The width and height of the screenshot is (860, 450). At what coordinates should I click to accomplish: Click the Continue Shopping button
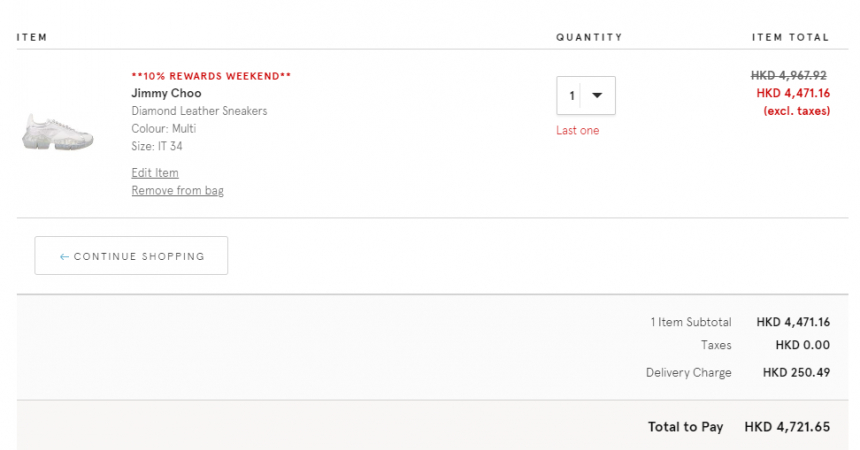[x=131, y=256]
